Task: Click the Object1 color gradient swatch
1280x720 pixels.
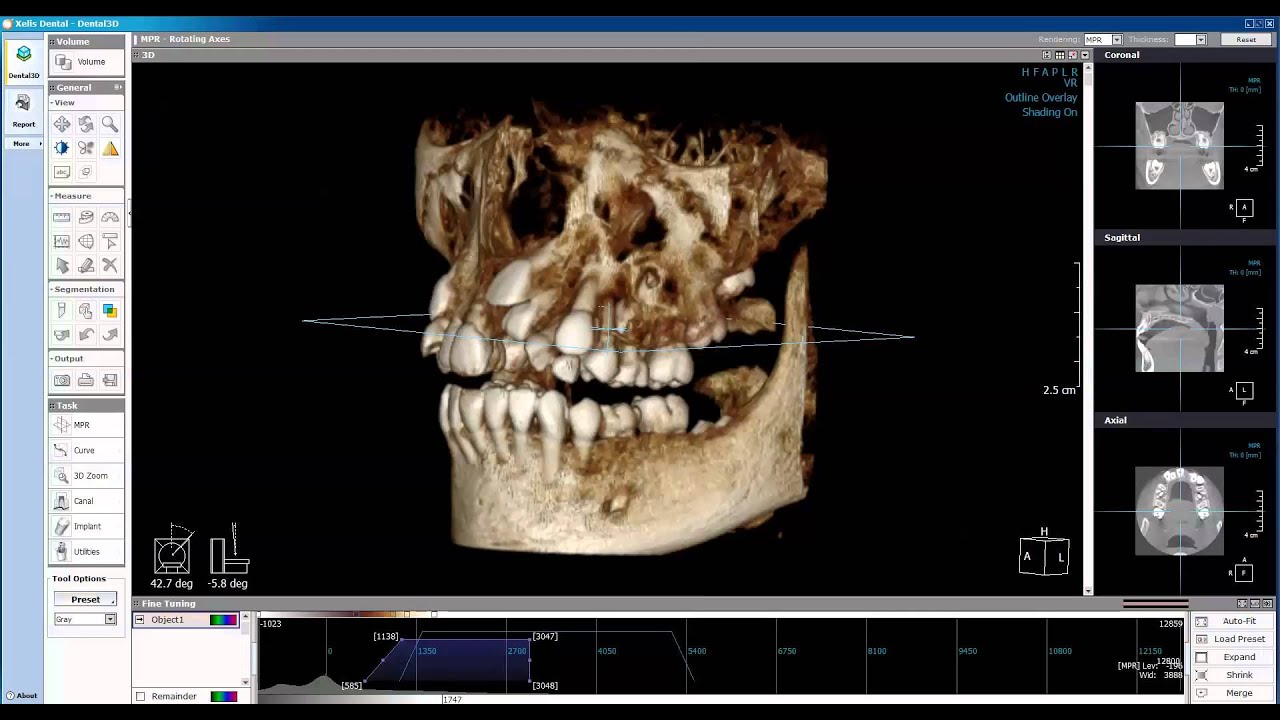Action: [223, 620]
